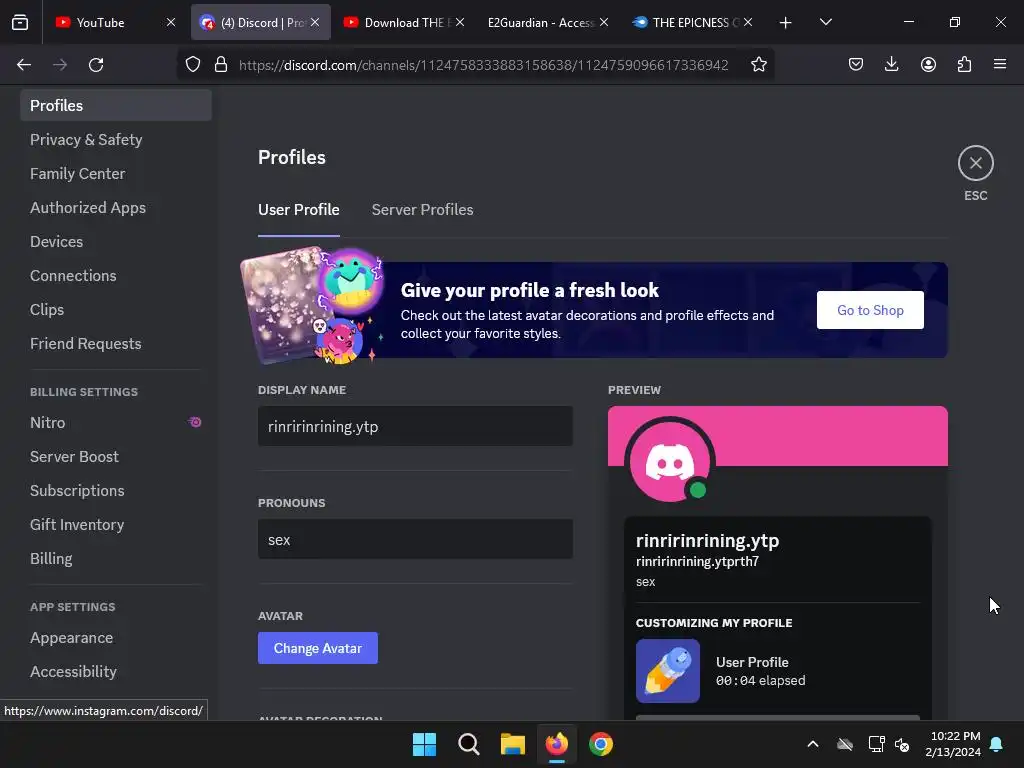Open the Firefox View icon
This screenshot has height=768, width=1024.
(x=20, y=22)
